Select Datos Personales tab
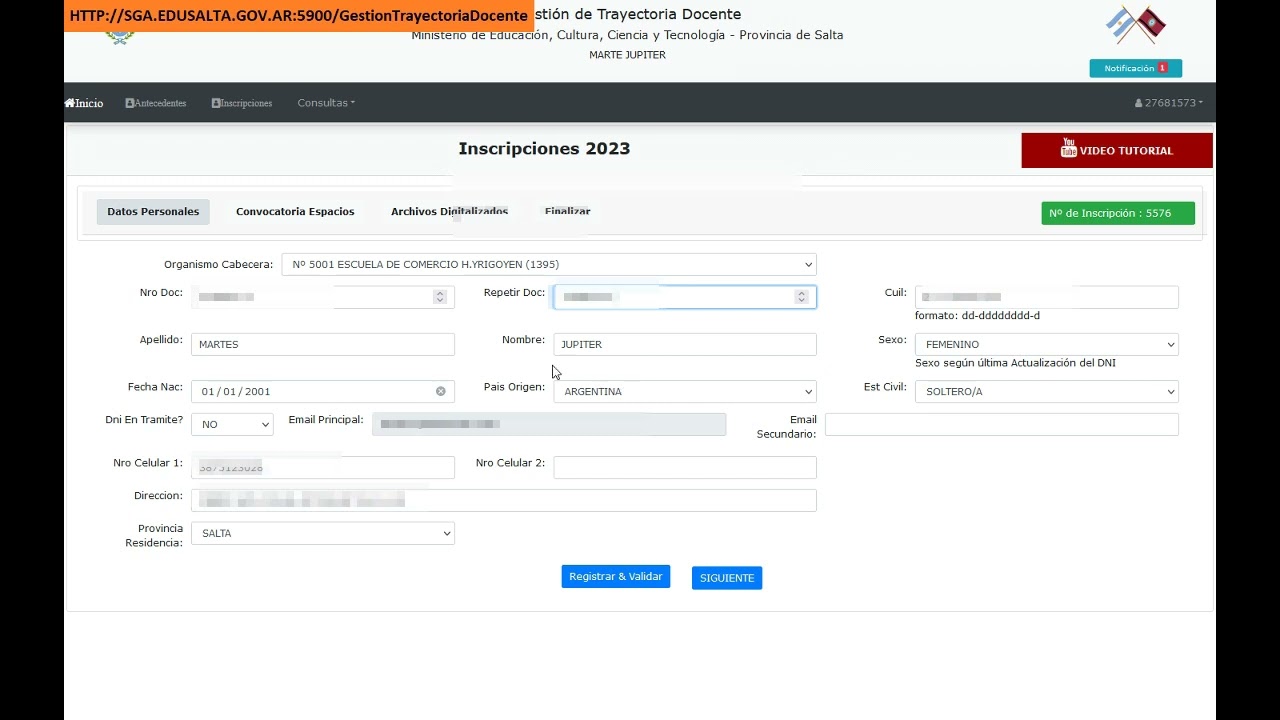 coord(153,211)
